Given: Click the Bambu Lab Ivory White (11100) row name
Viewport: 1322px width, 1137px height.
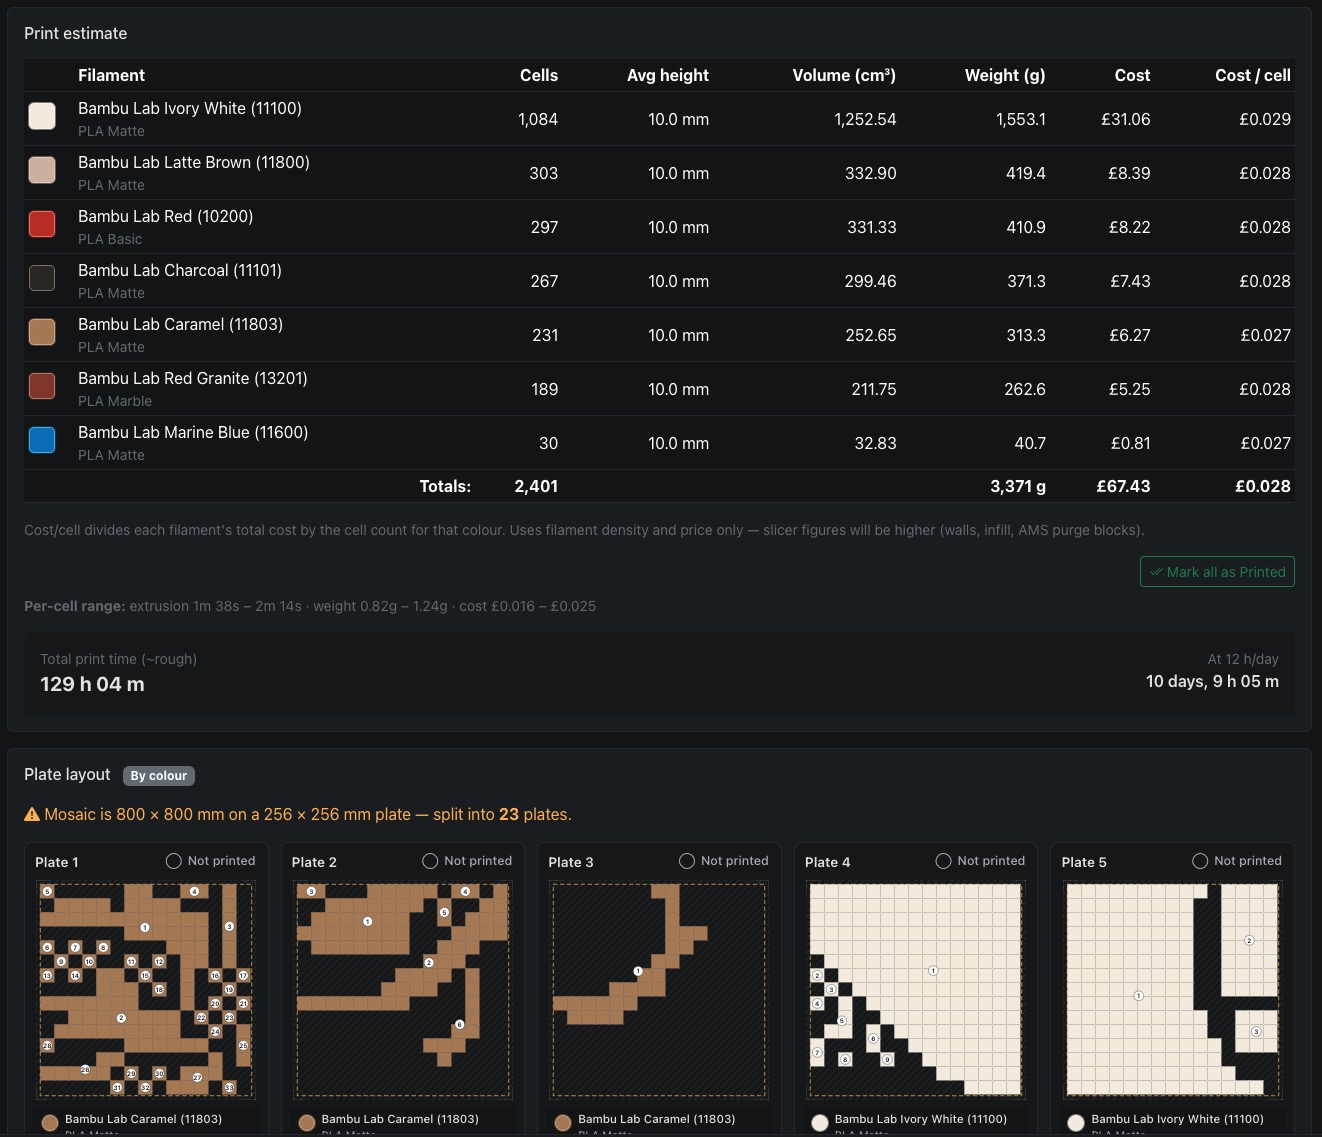Looking at the screenshot, I should click(190, 108).
